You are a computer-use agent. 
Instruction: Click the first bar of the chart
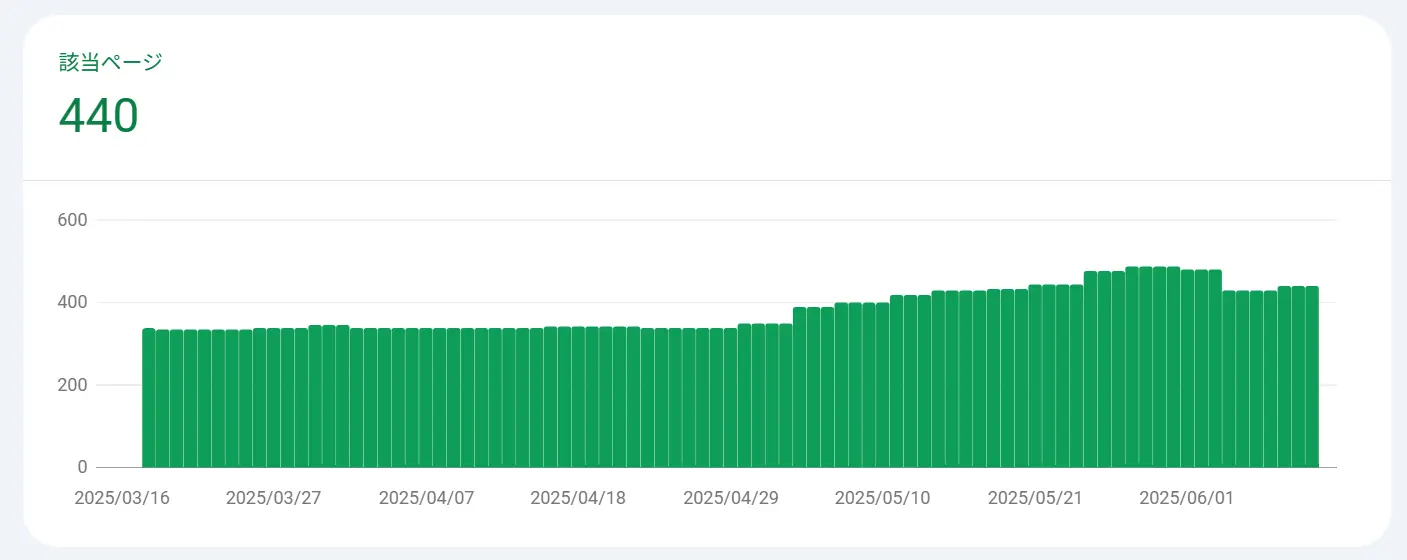point(148,398)
